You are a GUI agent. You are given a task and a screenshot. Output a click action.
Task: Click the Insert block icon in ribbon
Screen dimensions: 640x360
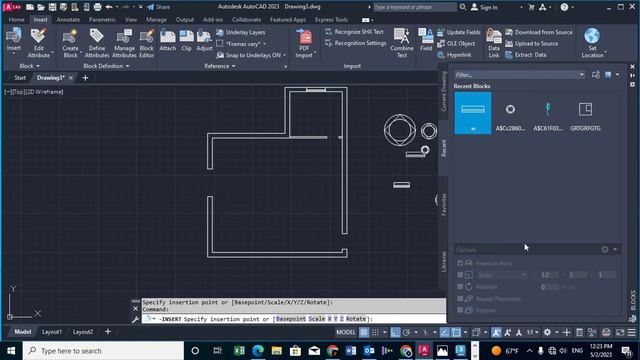(x=13, y=40)
